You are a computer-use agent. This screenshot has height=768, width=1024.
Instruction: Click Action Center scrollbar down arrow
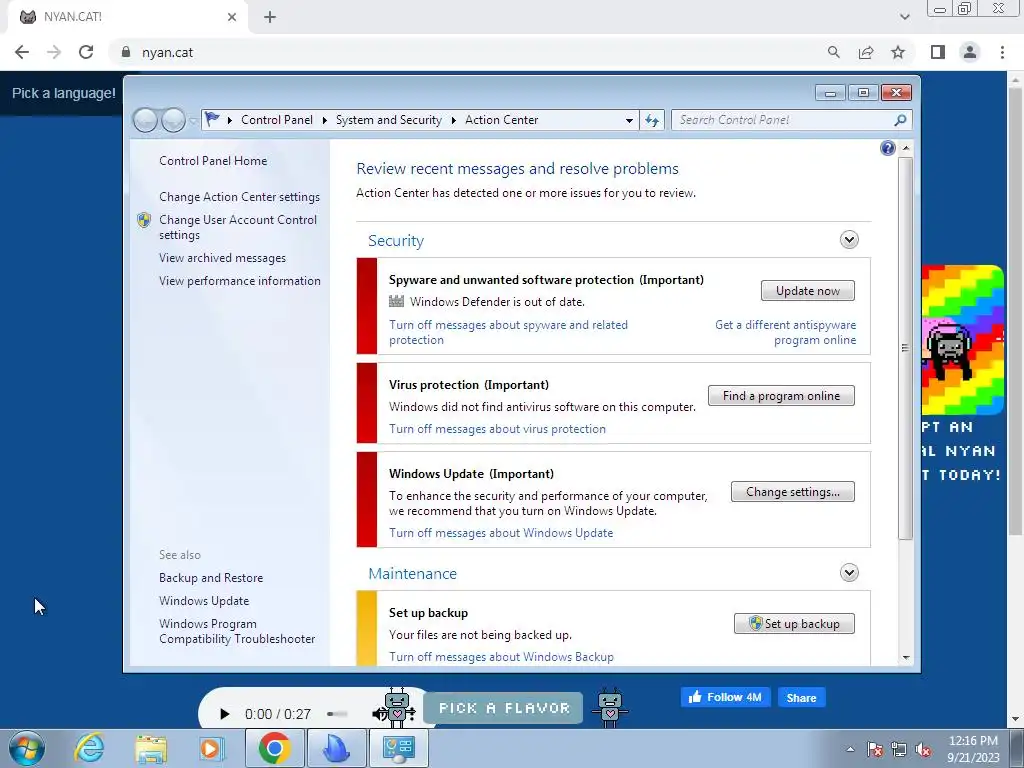click(x=906, y=658)
